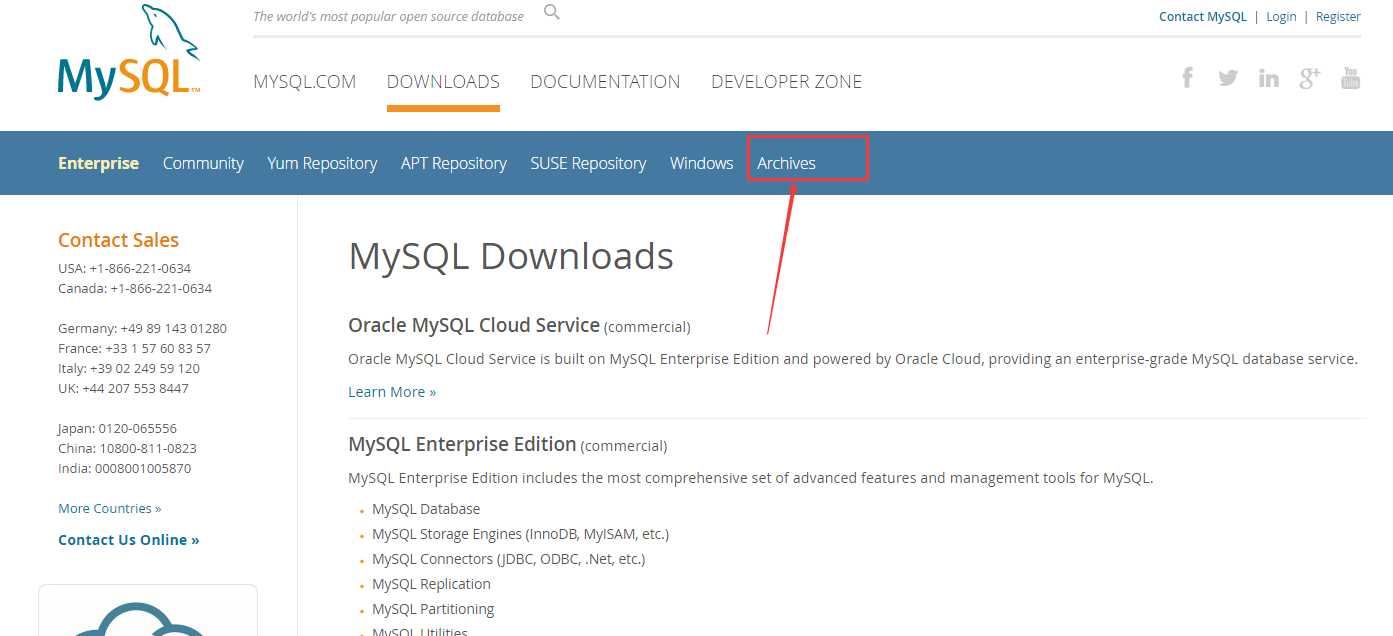Click the Contact Sales heading
Viewport: 1393px width, 636px height.
118,240
